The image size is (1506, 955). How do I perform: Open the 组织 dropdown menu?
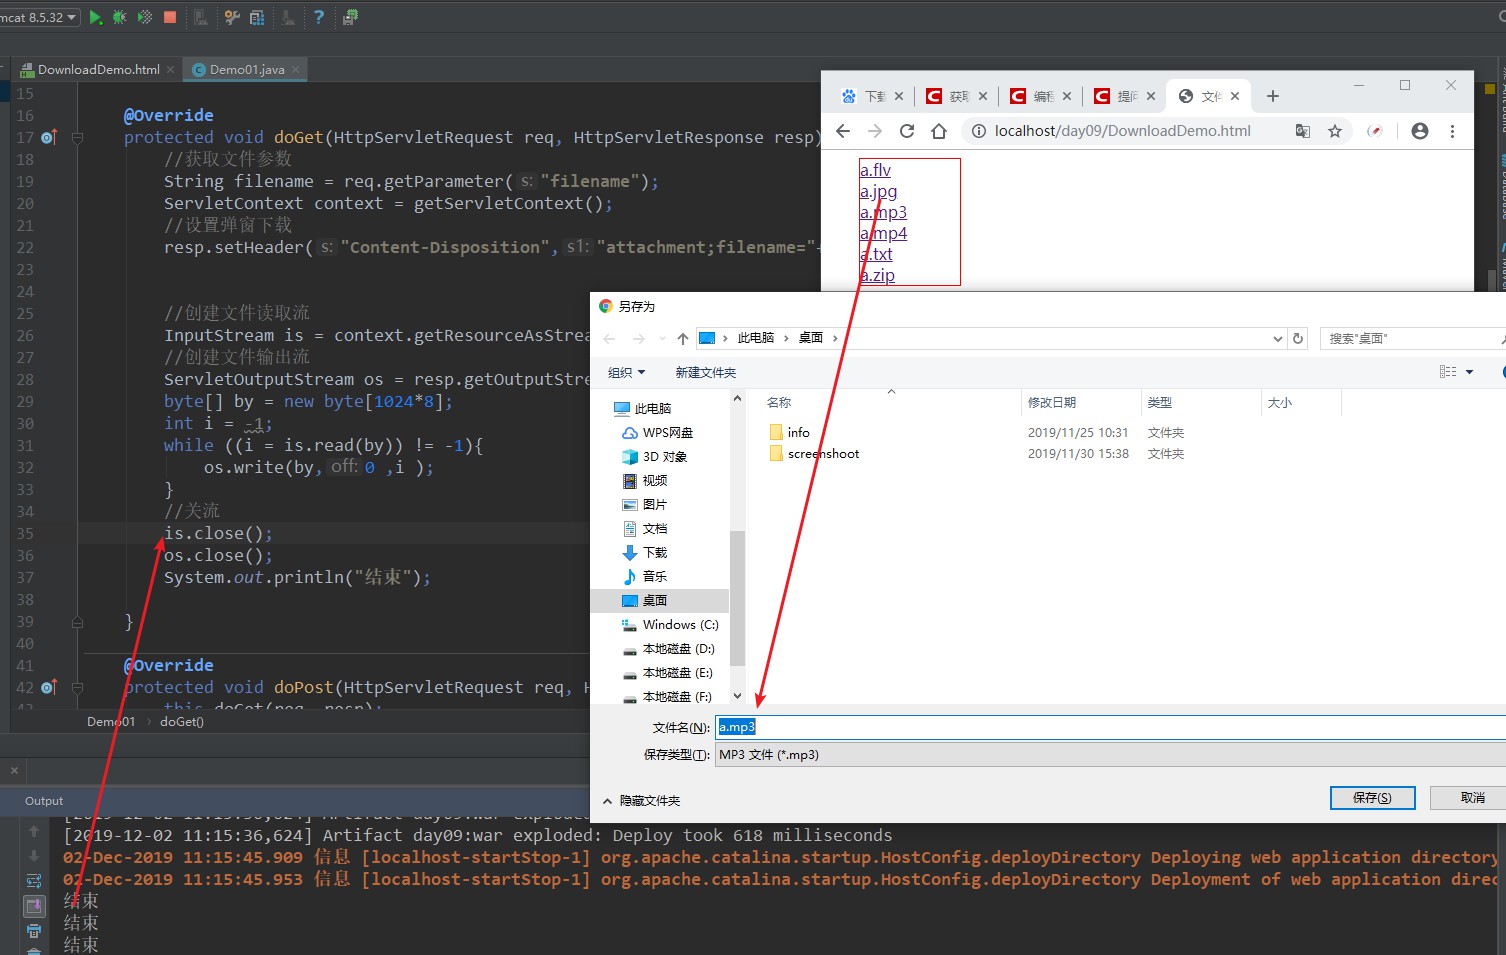pos(626,372)
